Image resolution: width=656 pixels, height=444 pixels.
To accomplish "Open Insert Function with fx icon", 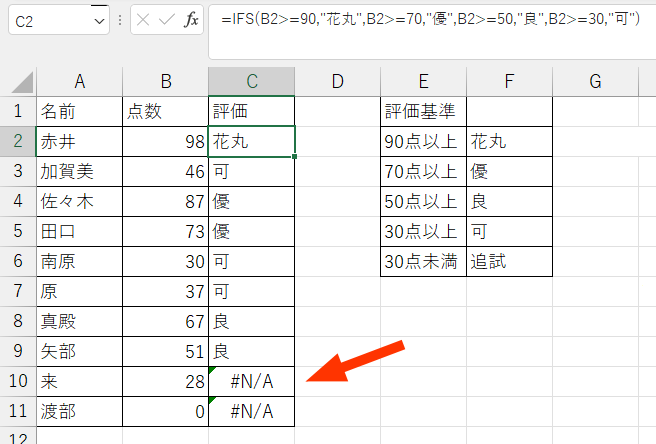I will [191, 19].
